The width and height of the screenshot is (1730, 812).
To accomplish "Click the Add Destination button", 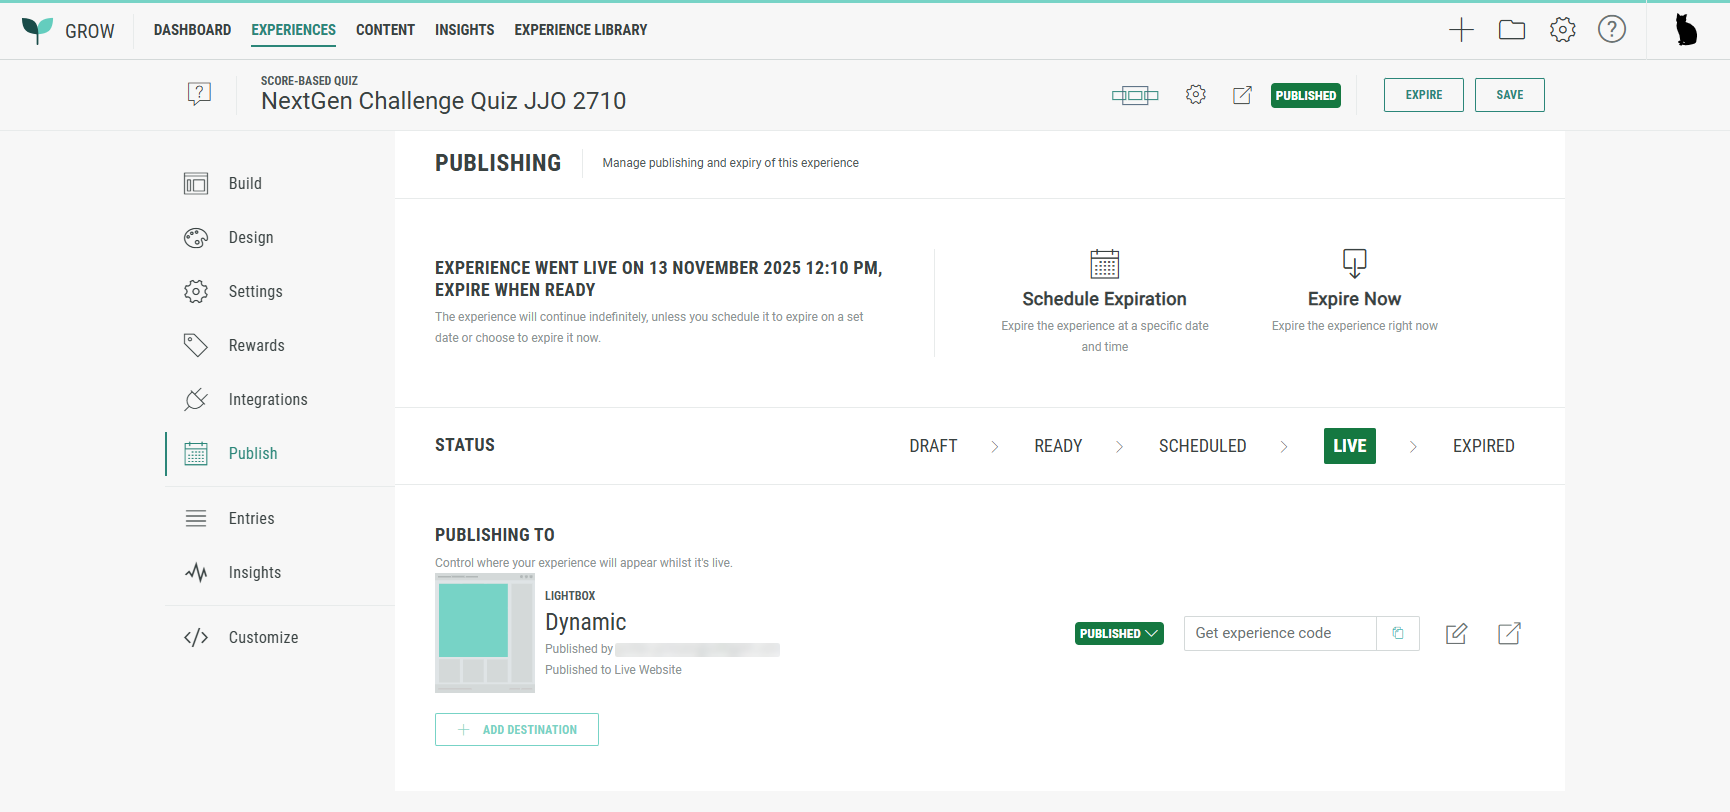I will tap(517, 729).
